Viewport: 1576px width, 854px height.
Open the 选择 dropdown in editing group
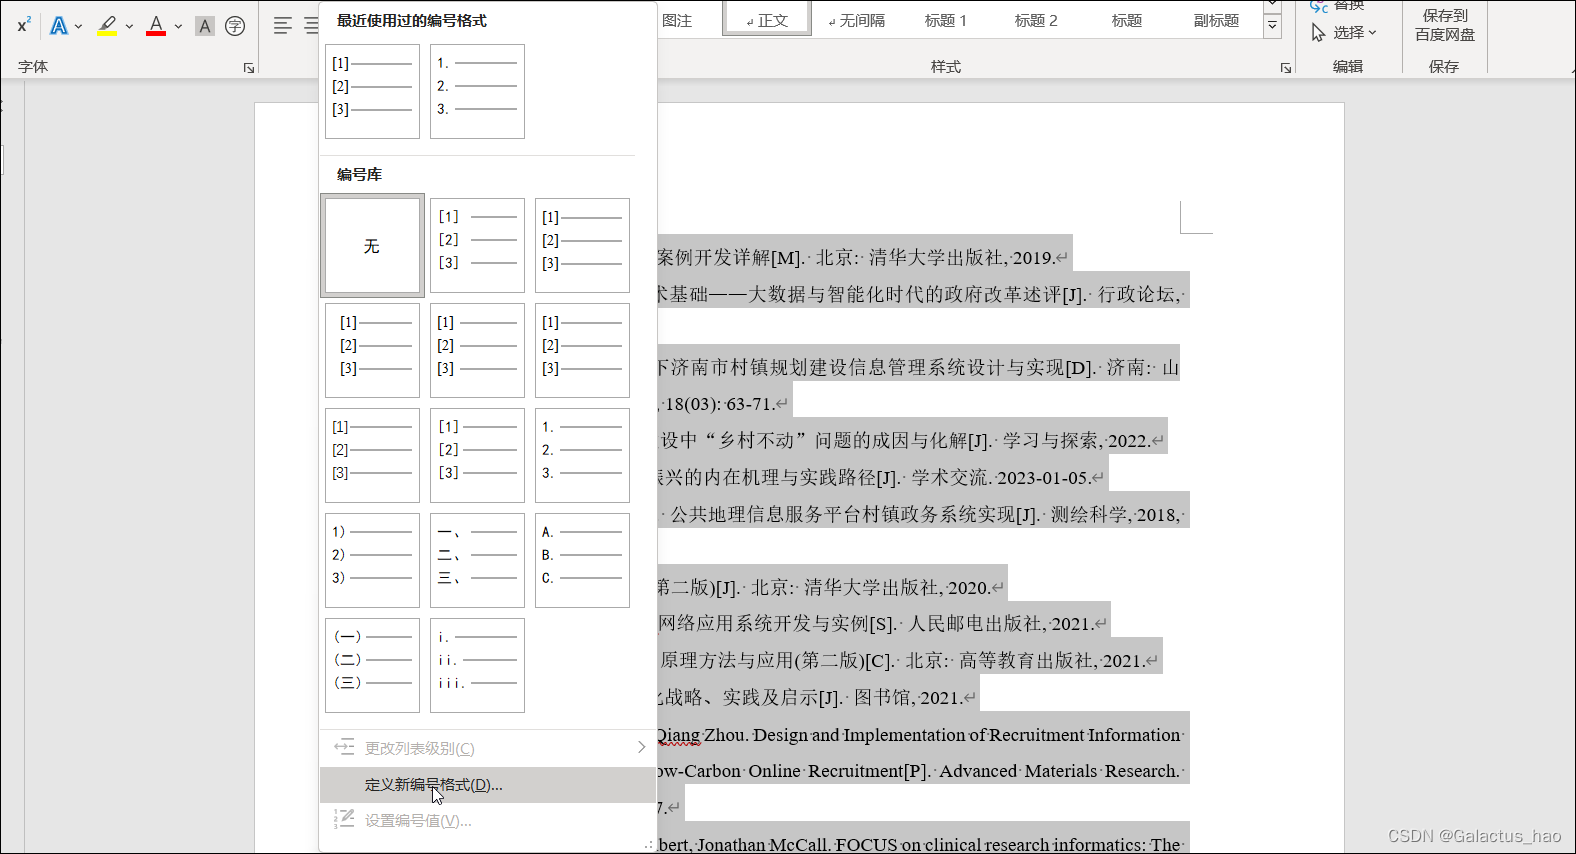coord(1345,33)
